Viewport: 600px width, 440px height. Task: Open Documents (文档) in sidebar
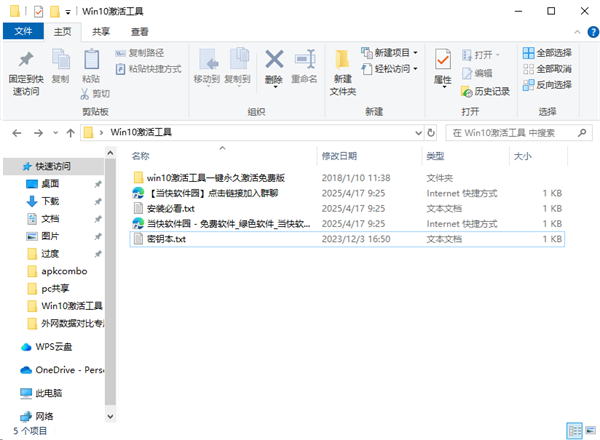pos(50,219)
